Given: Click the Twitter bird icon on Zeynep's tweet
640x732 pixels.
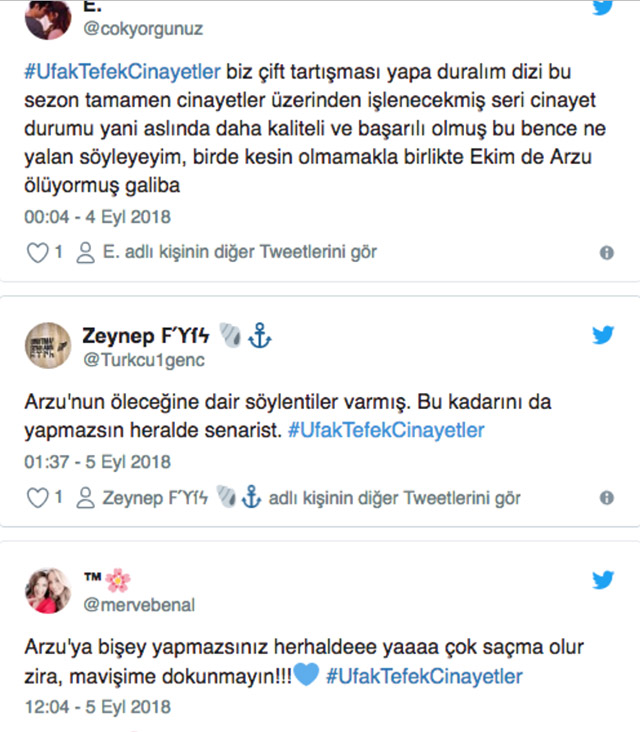Looking at the screenshot, I should [x=603, y=335].
